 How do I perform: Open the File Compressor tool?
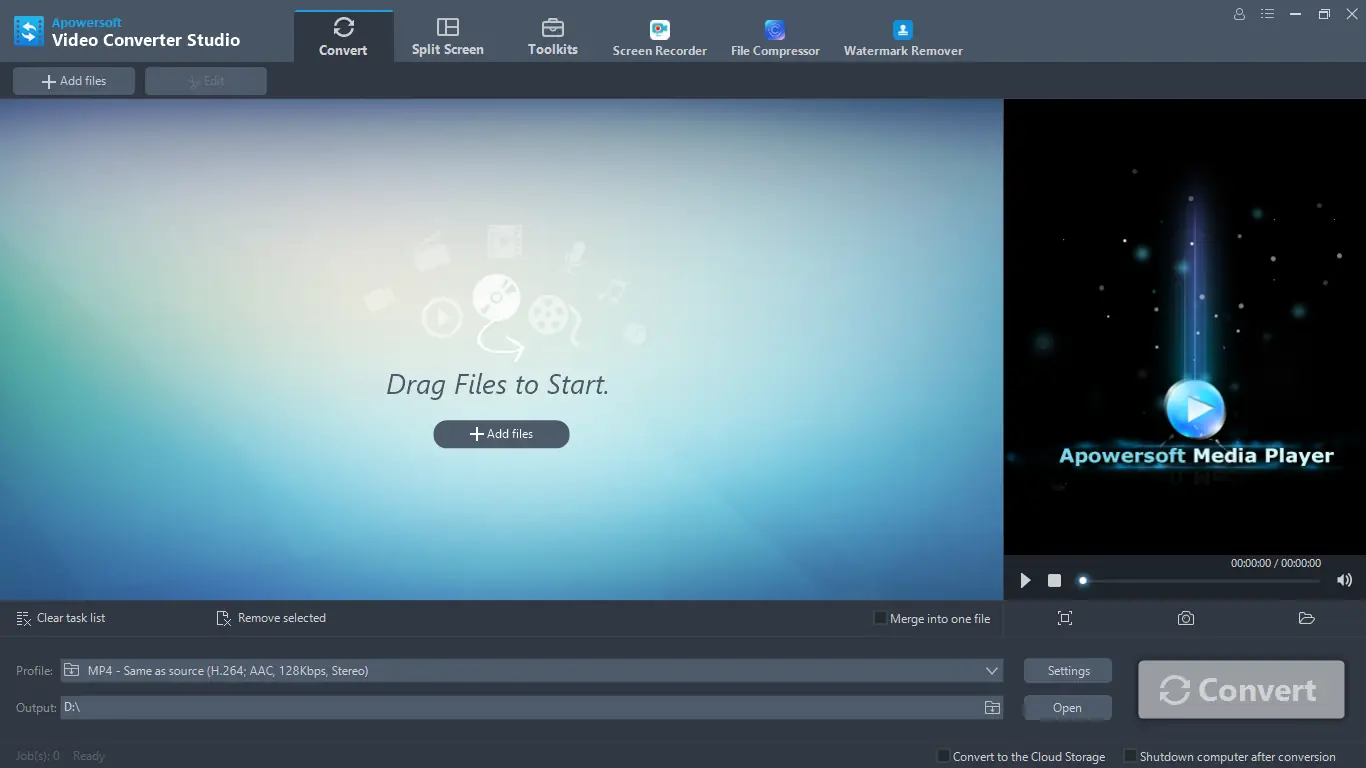click(x=775, y=37)
